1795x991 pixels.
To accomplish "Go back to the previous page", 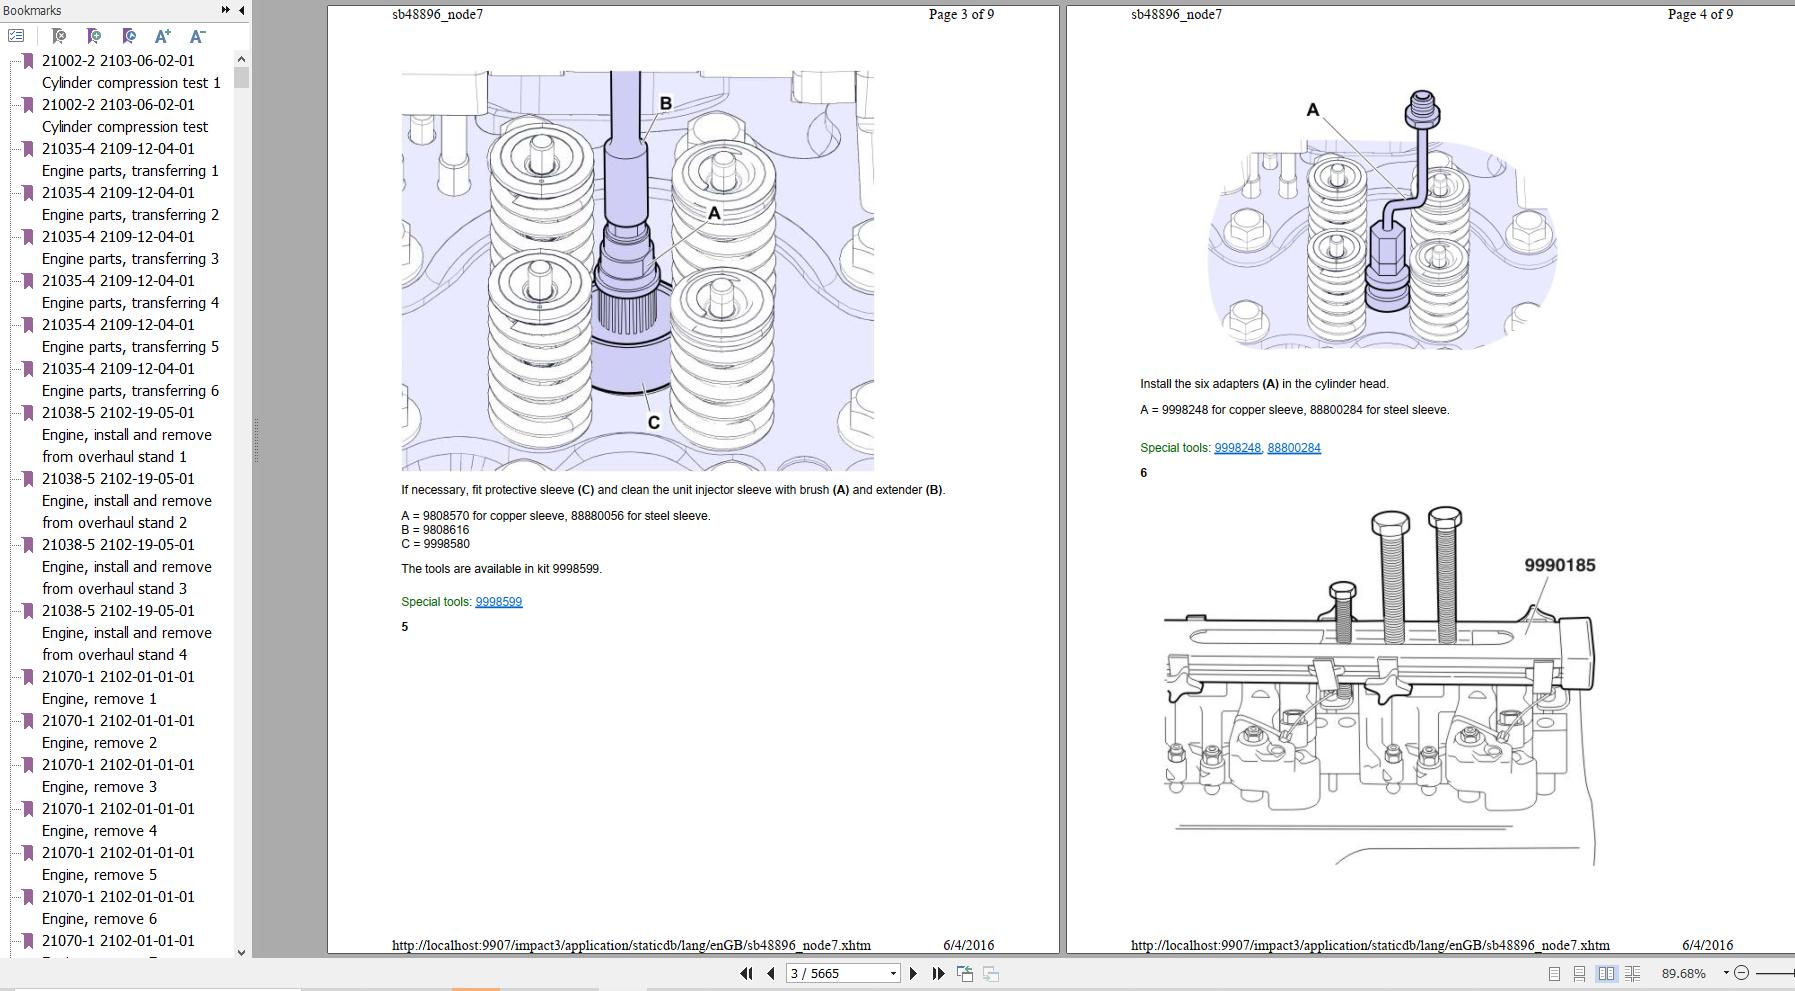I will 770,973.
